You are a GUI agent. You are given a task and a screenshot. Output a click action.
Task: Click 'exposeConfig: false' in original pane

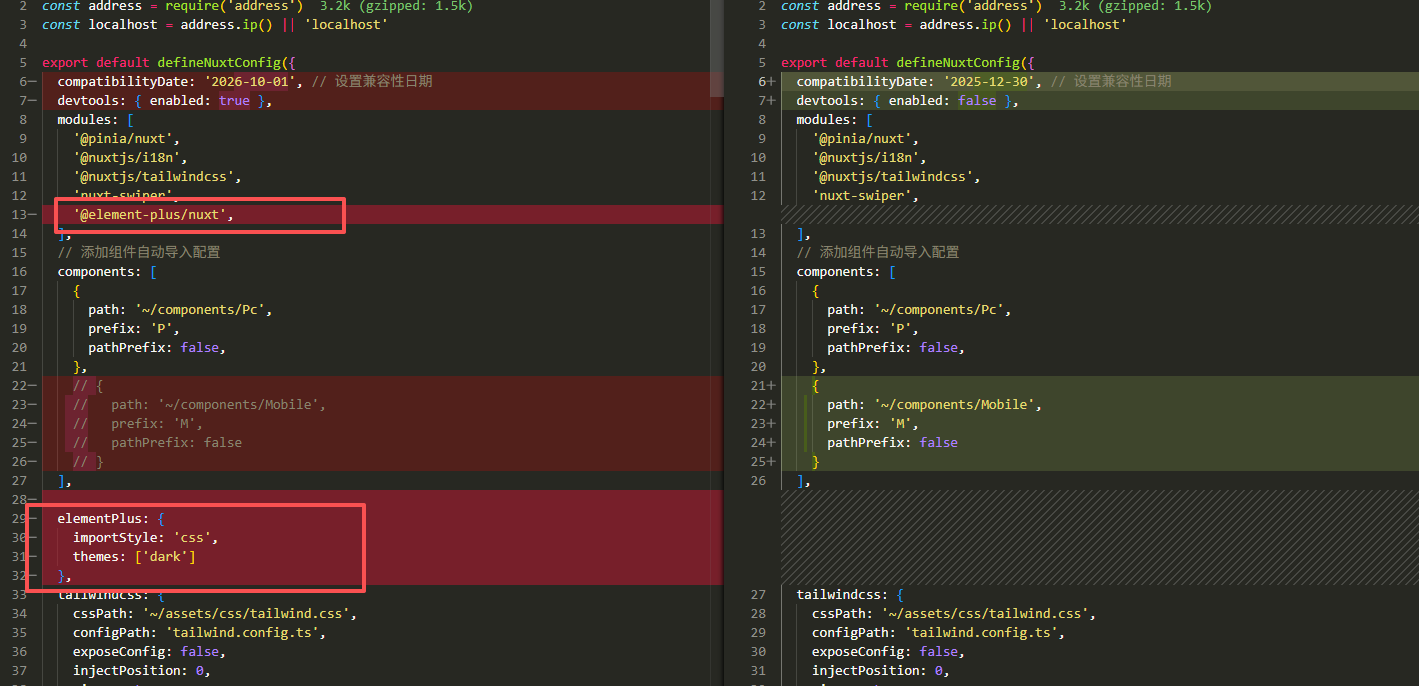tap(146, 651)
